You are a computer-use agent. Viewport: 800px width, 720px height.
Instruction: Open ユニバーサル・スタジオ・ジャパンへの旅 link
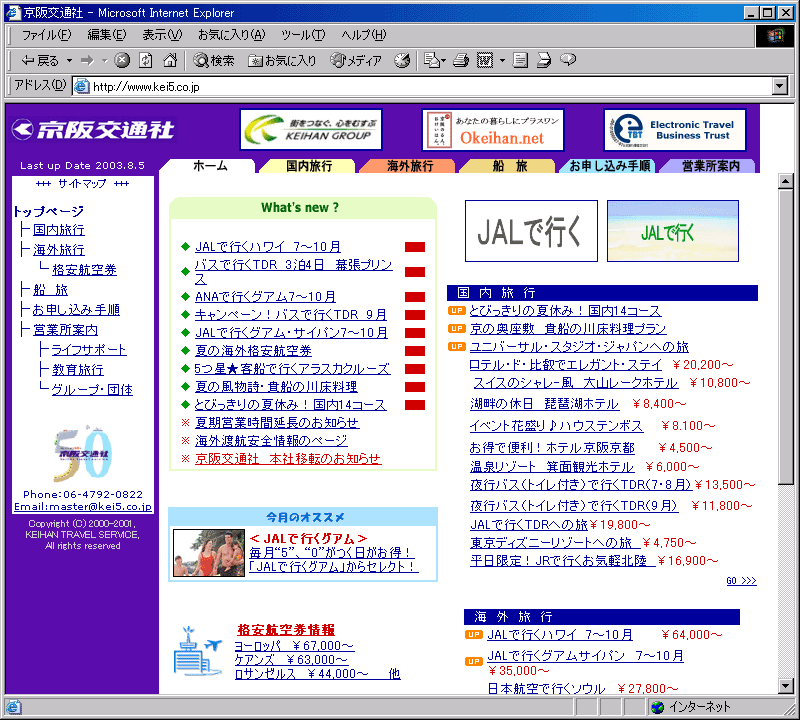coord(579,347)
